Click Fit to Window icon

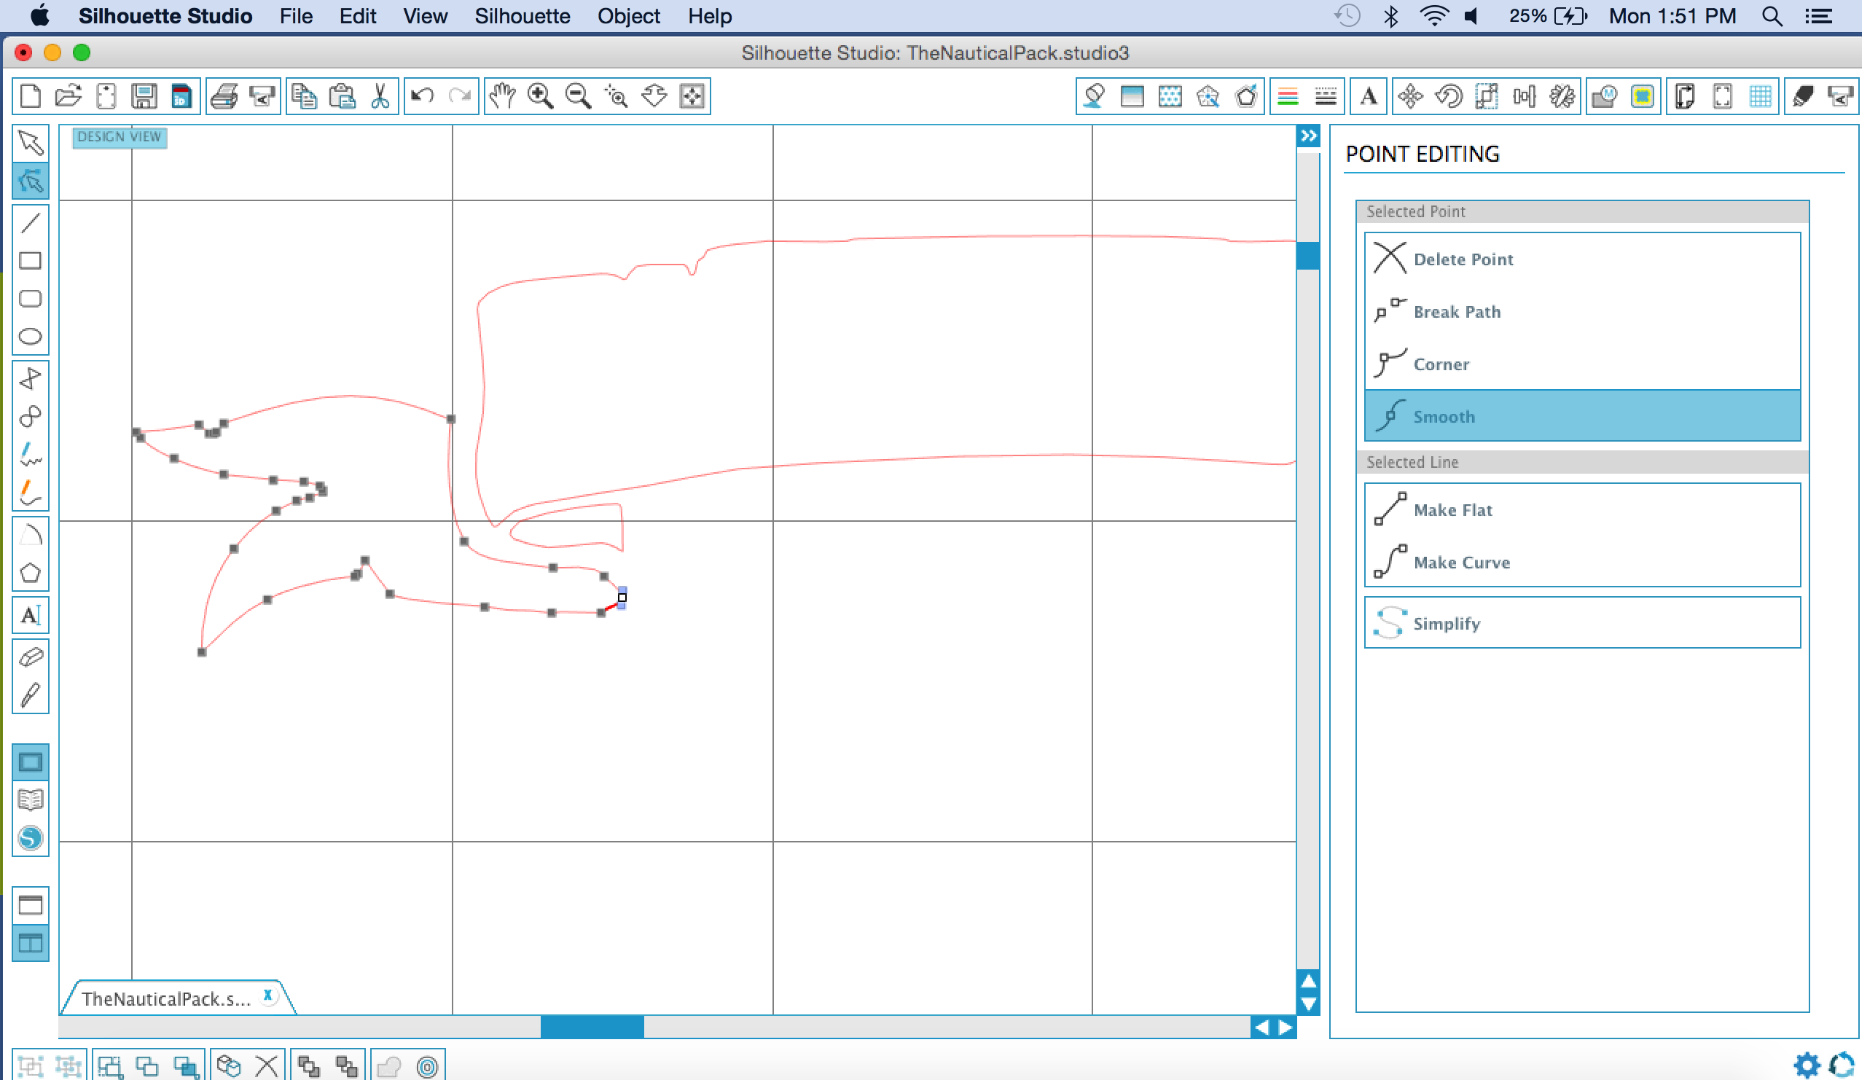click(x=692, y=96)
